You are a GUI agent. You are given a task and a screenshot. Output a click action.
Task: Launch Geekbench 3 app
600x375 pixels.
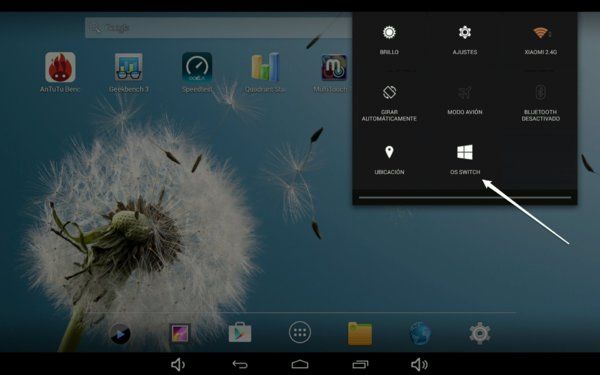(x=129, y=72)
